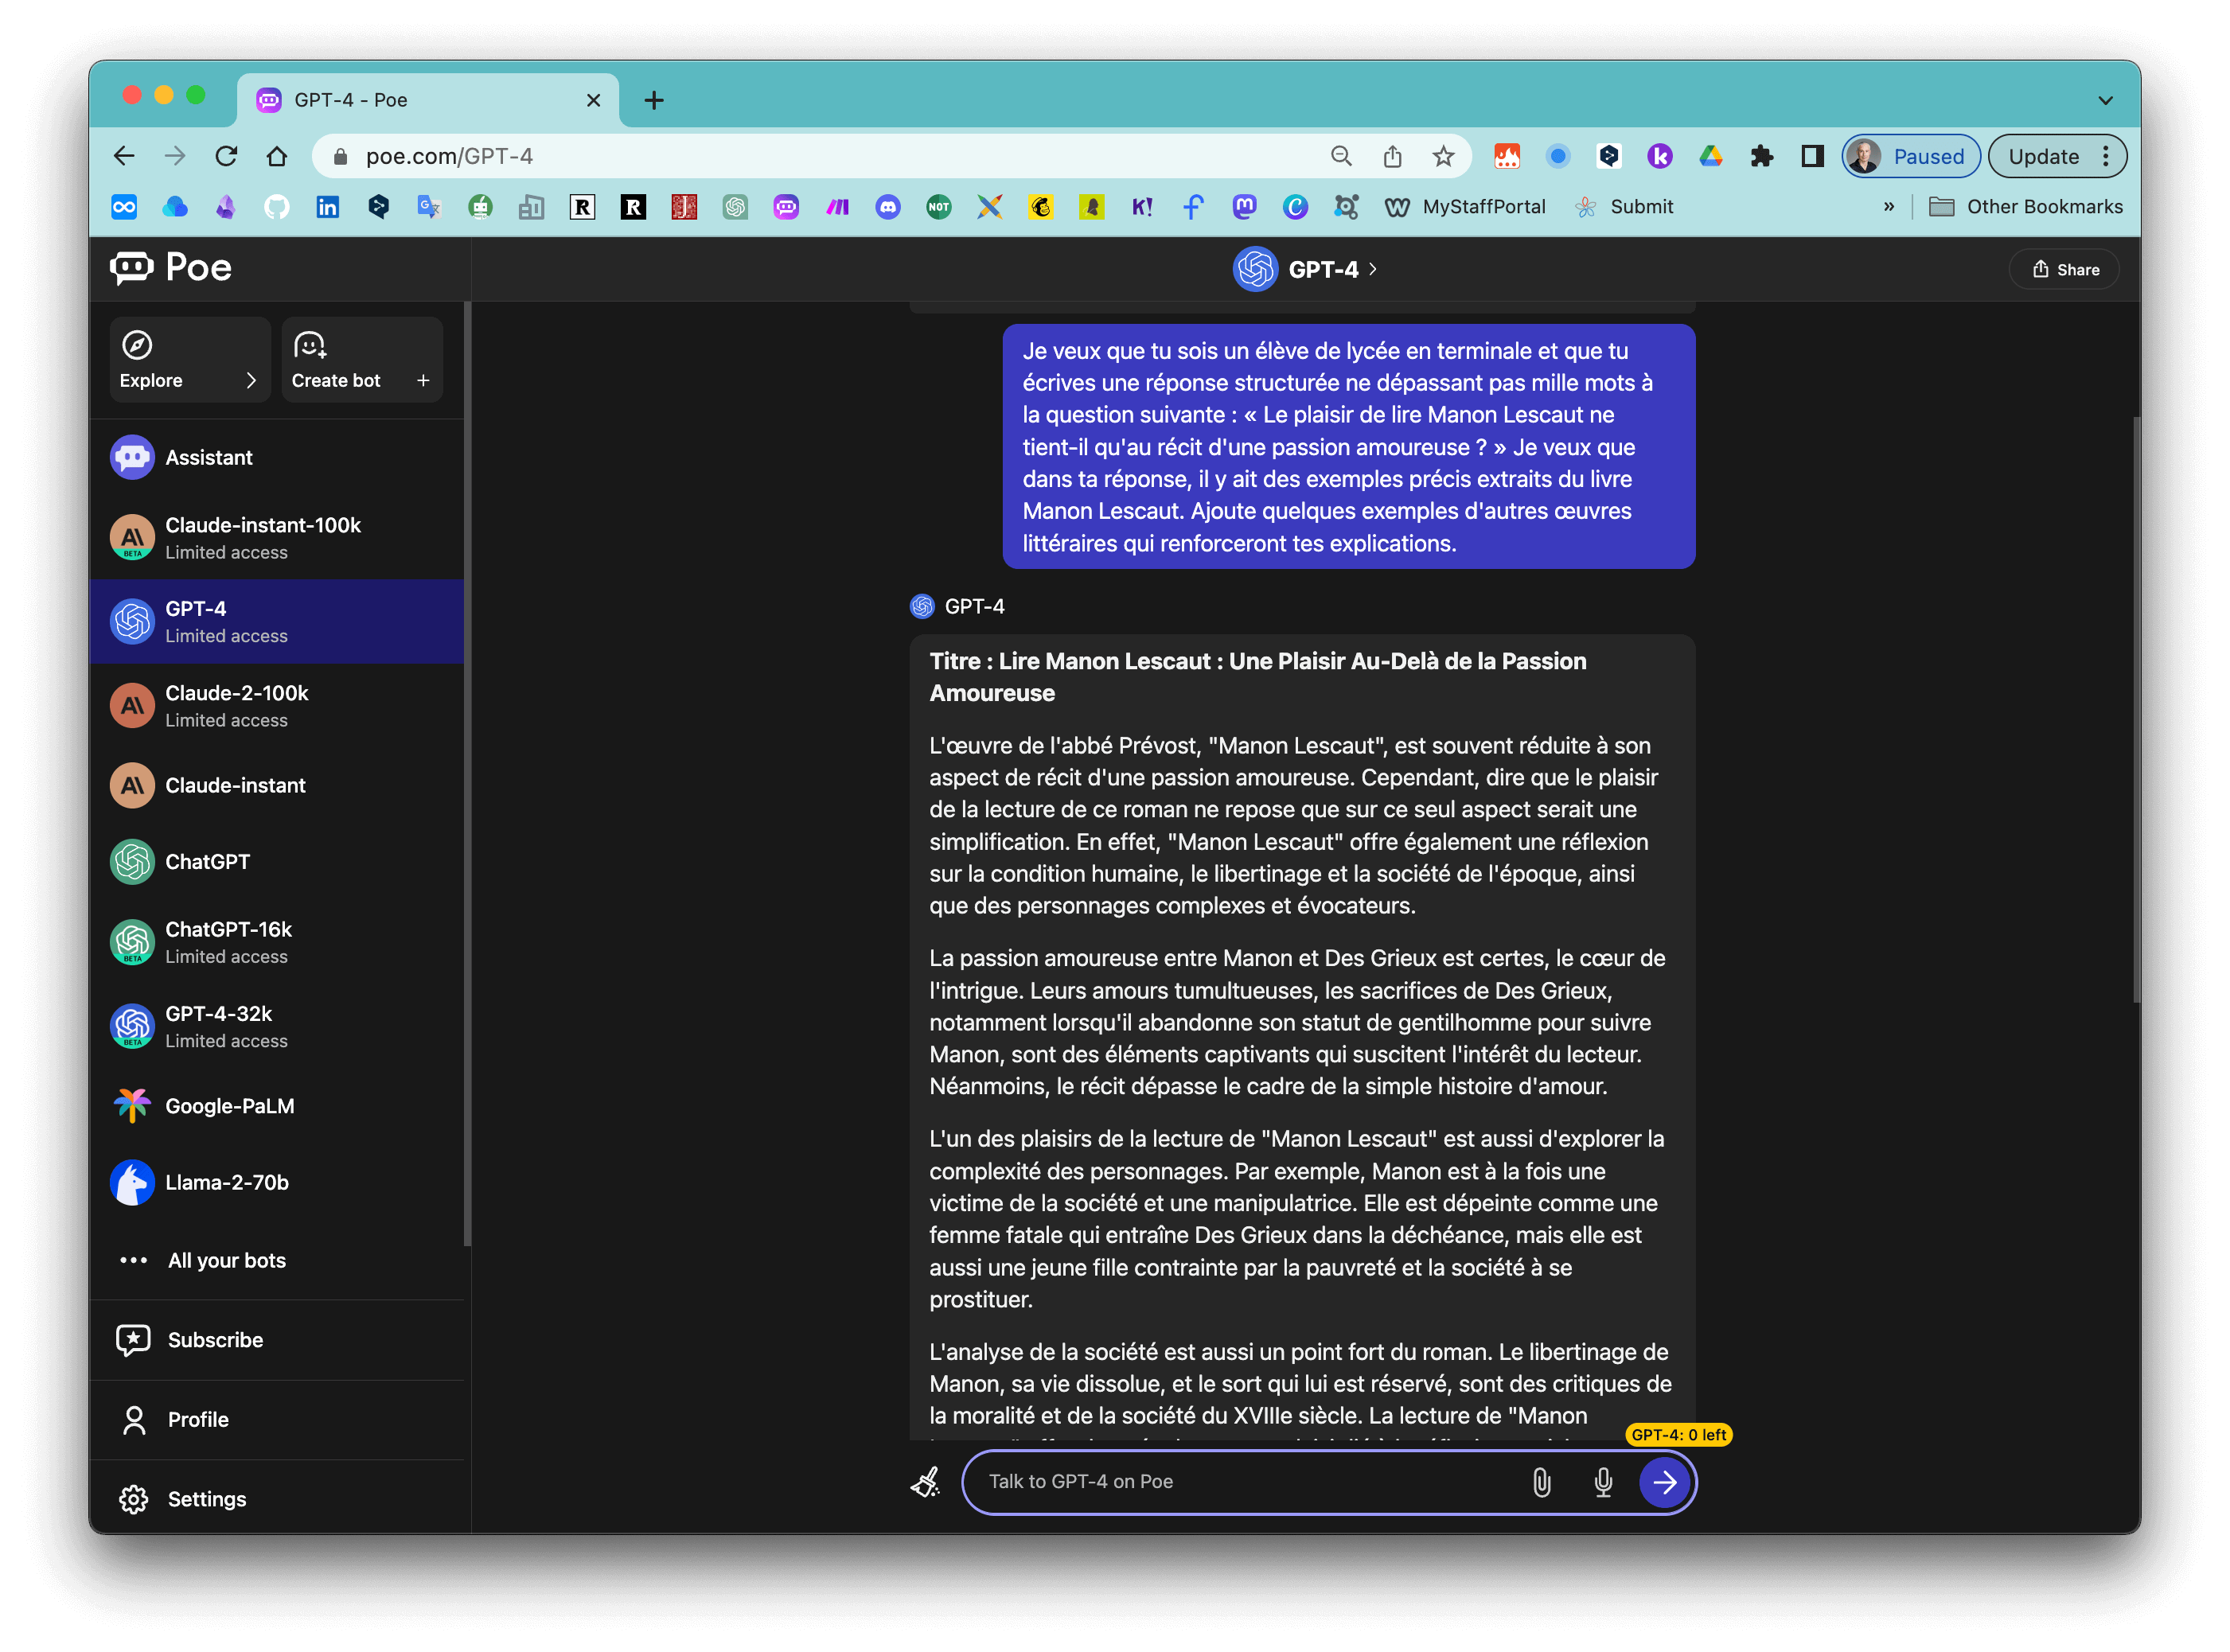This screenshot has height=1652, width=2230.
Task: Open the ChatGPT bot chat
Action: 277,862
